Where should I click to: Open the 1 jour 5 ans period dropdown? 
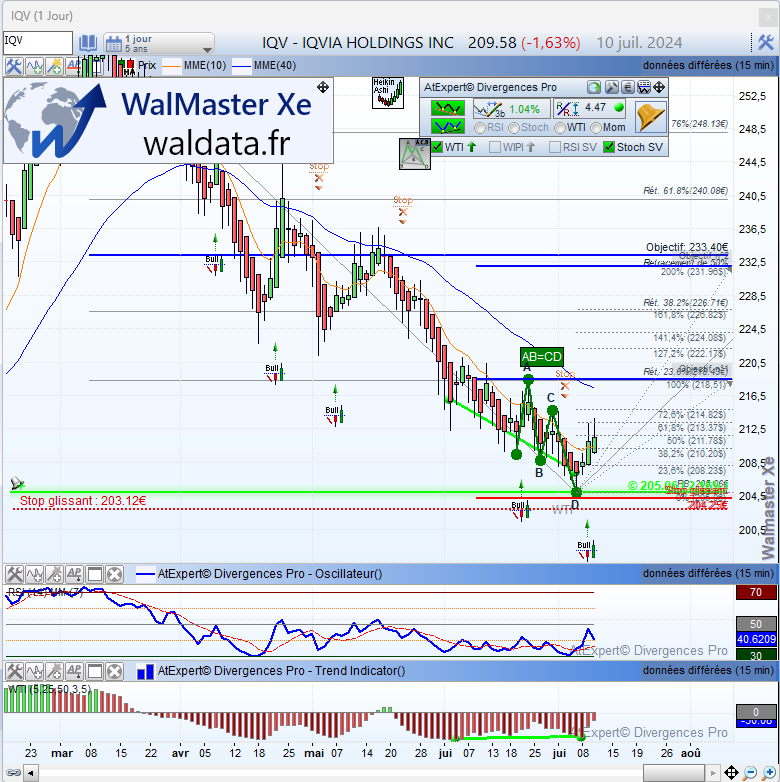tap(159, 43)
